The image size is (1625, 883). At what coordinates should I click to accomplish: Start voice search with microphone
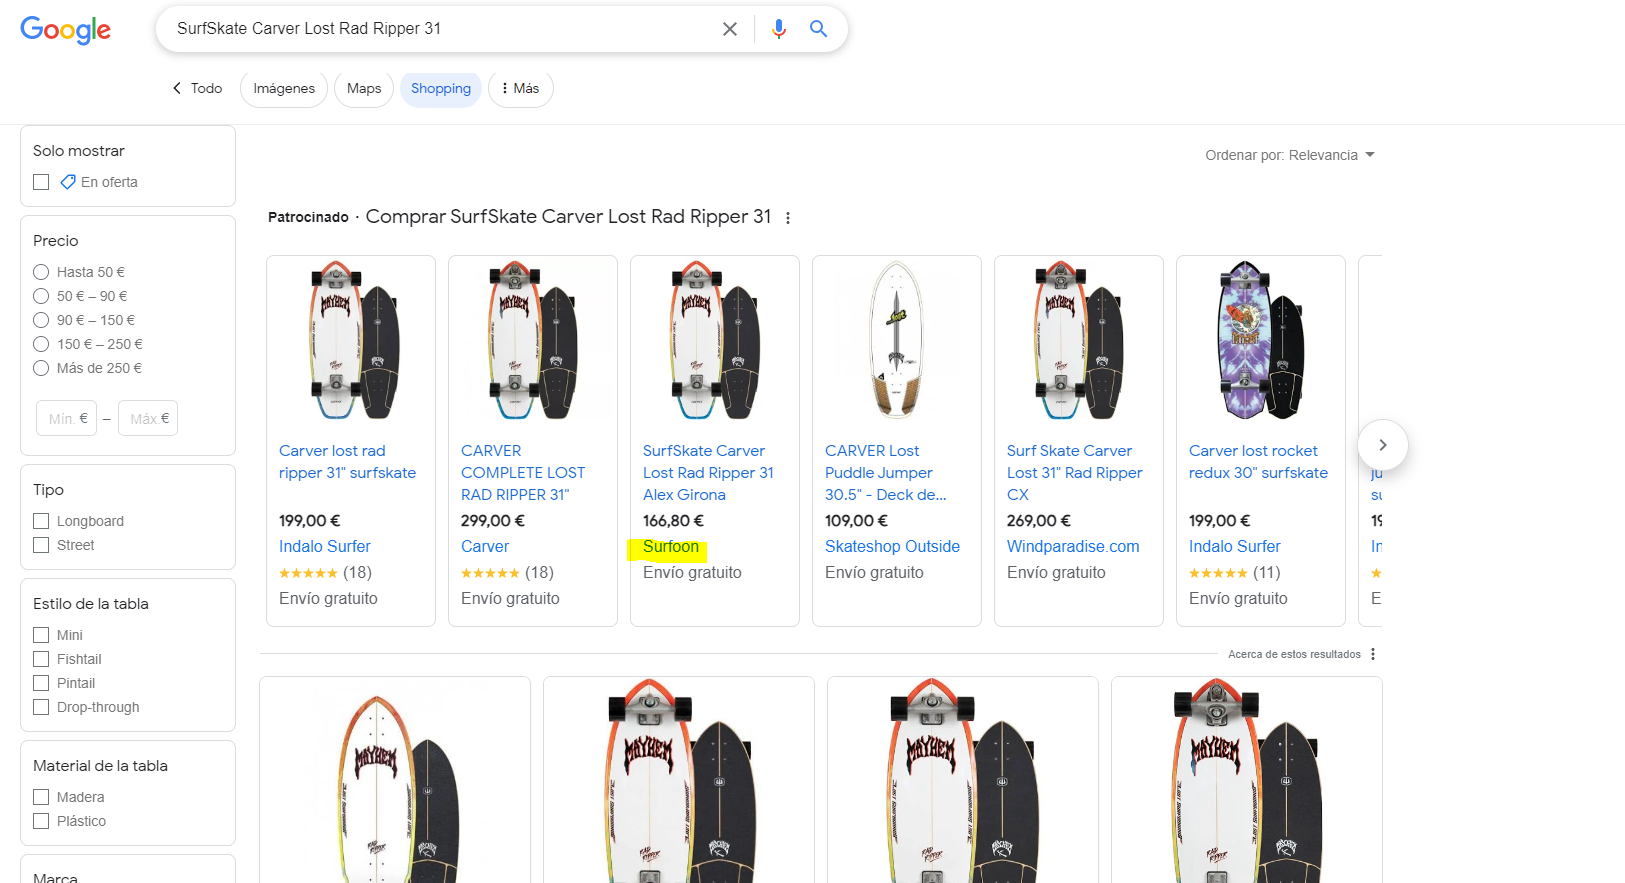click(x=778, y=29)
